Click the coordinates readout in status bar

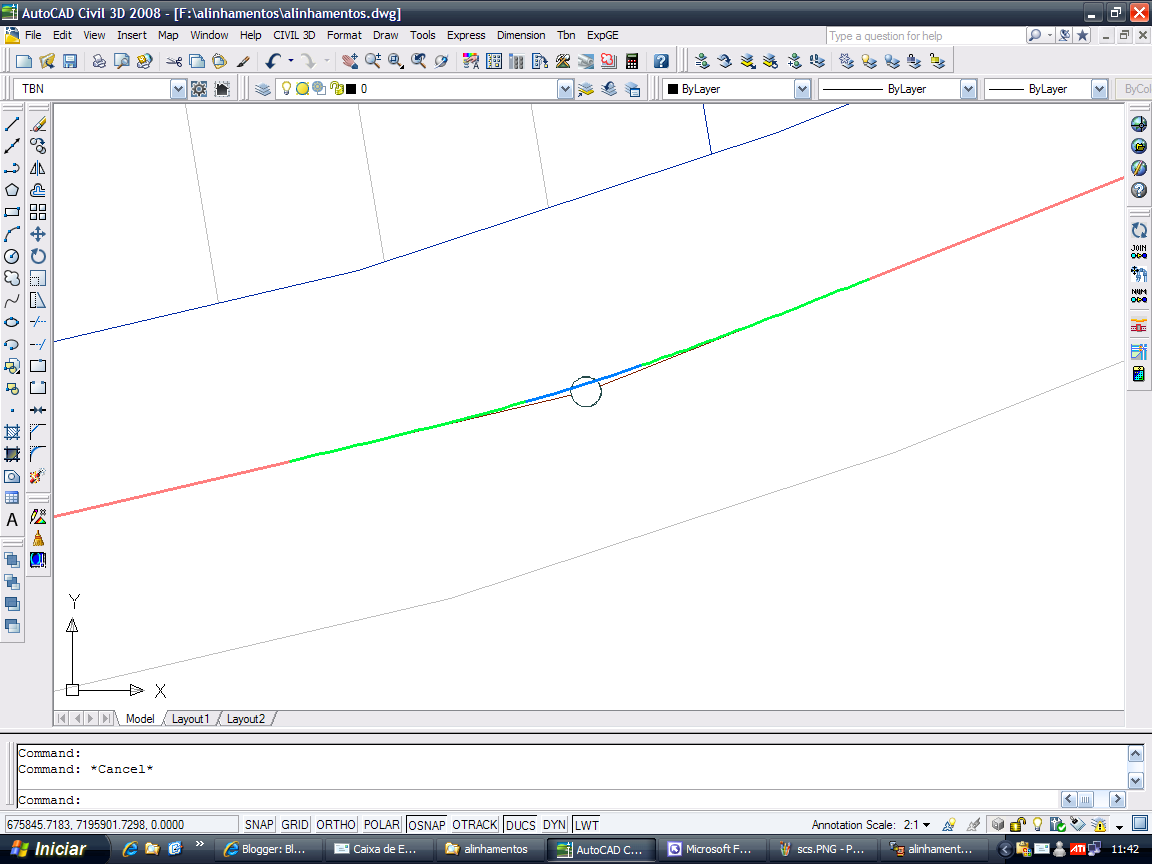tap(120, 825)
